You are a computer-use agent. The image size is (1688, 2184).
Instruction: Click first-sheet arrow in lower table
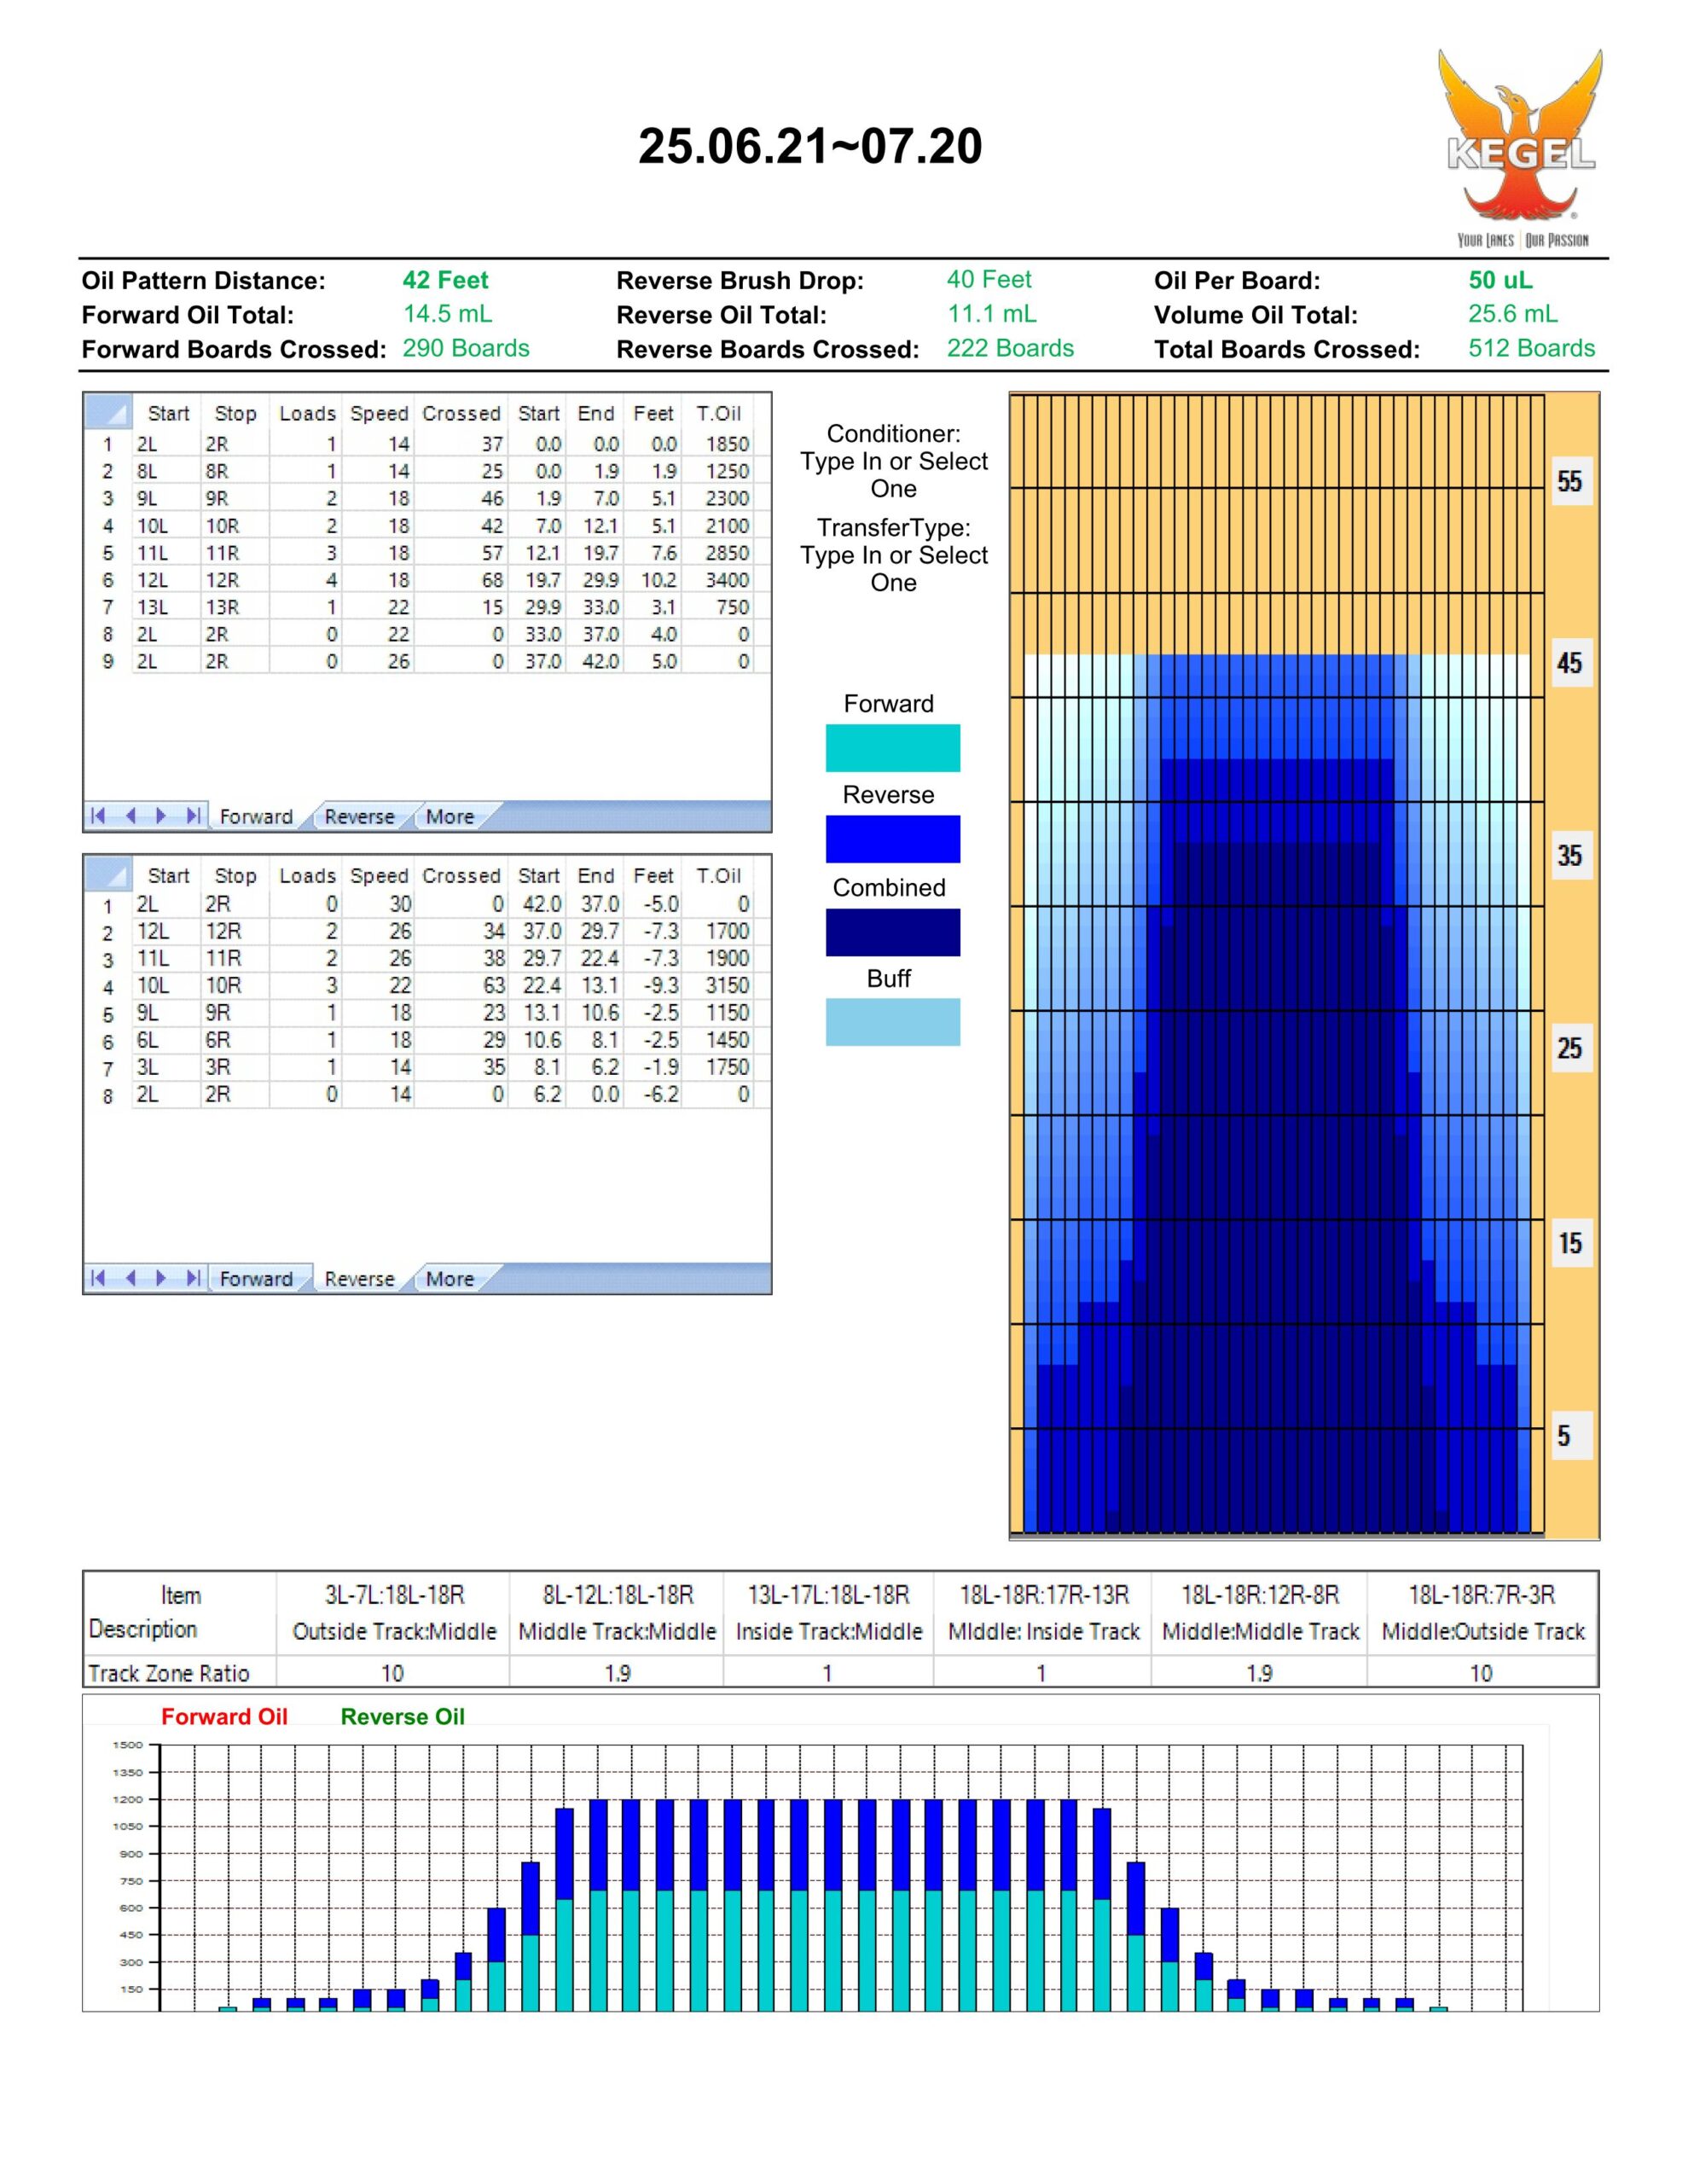point(98,1277)
